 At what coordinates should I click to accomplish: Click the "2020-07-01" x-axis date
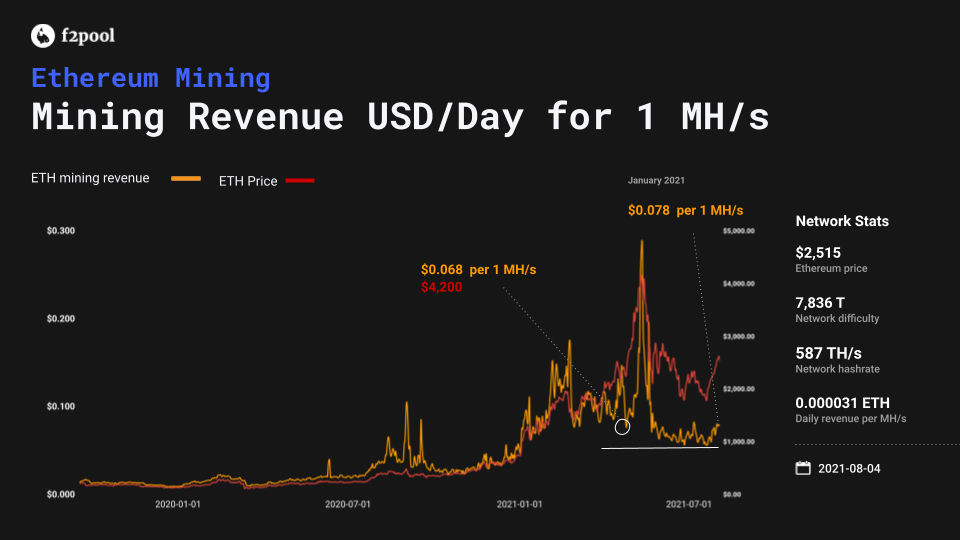348,504
